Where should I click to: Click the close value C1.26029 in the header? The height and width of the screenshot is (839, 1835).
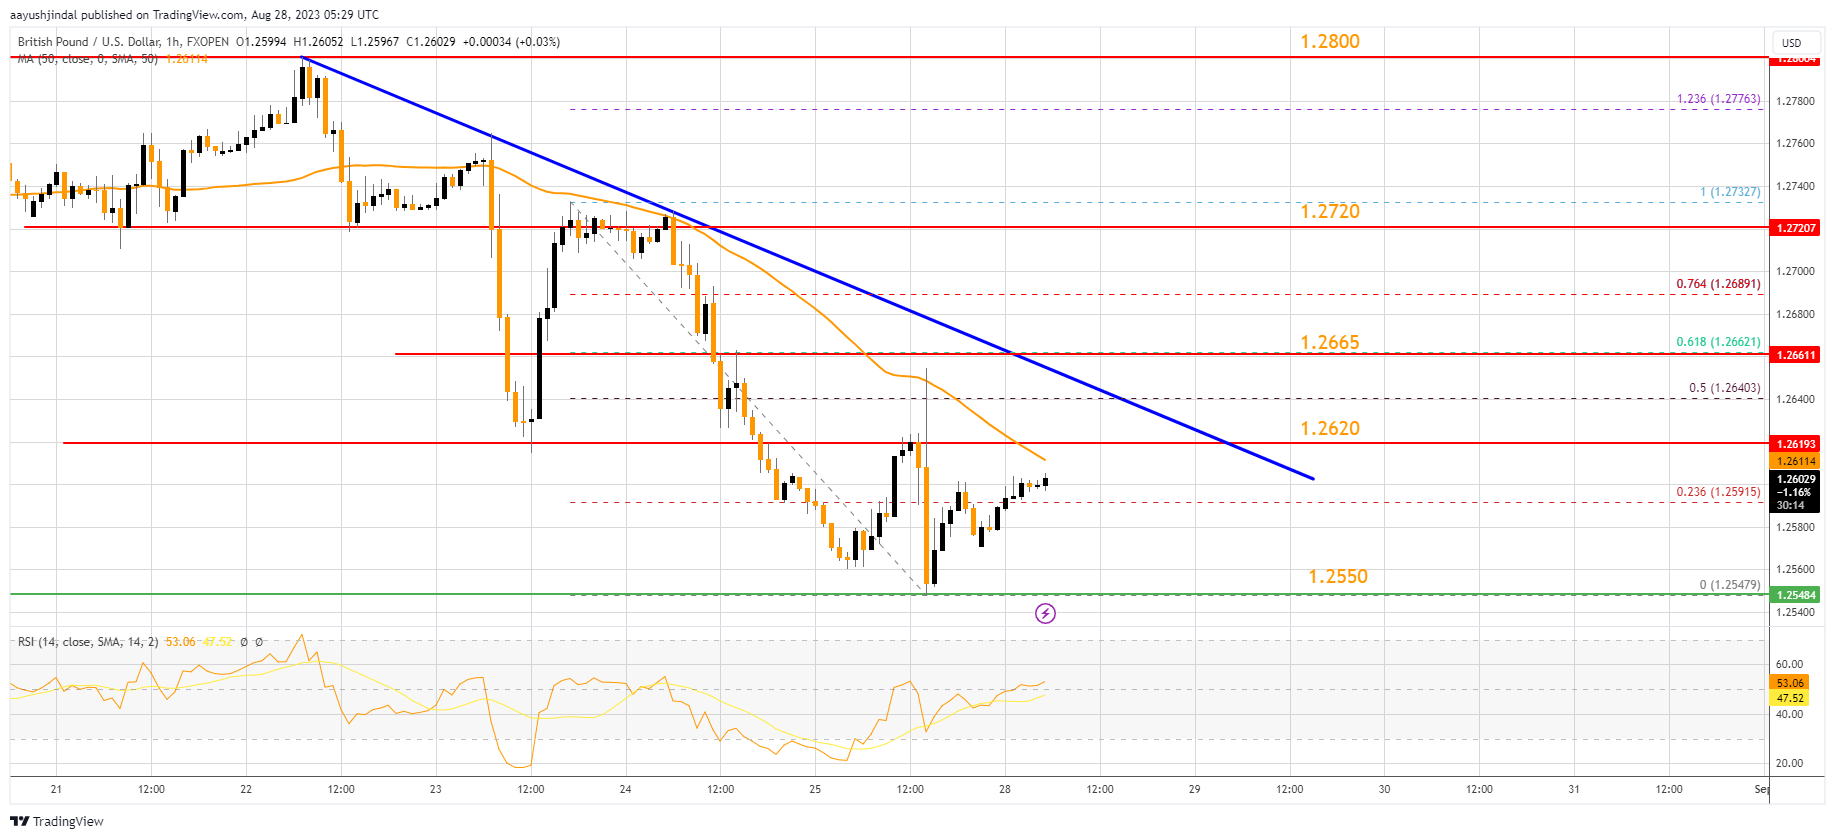pyautogui.click(x=431, y=42)
